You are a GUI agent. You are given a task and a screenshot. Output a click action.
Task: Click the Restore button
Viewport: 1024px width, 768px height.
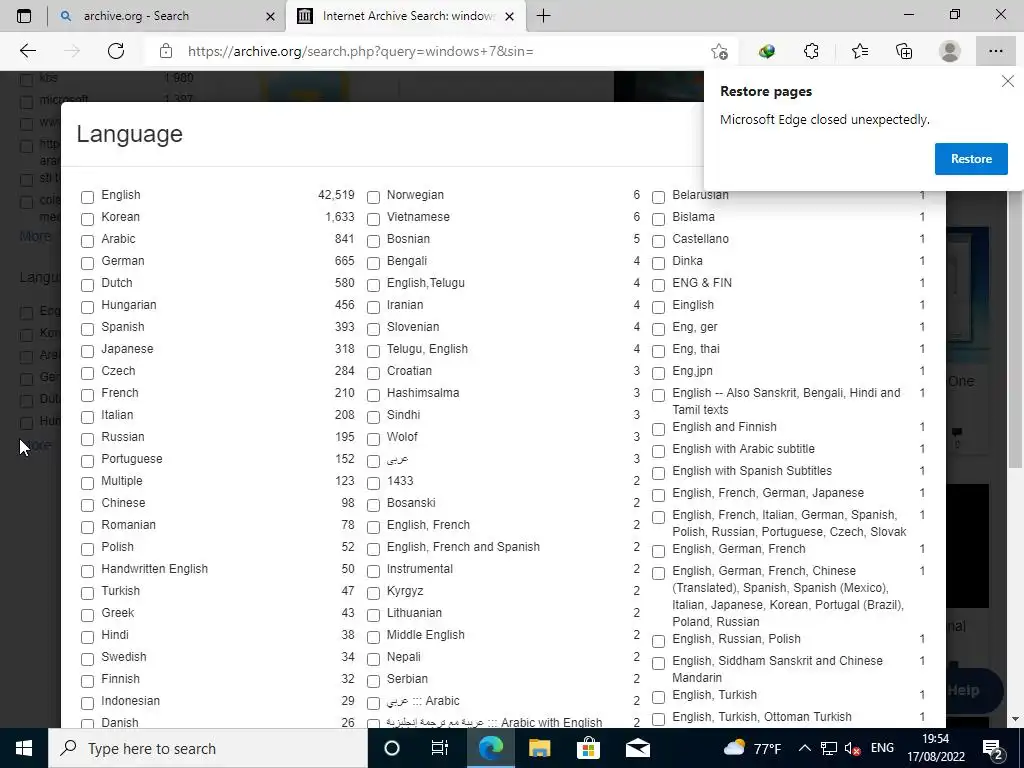(x=971, y=159)
